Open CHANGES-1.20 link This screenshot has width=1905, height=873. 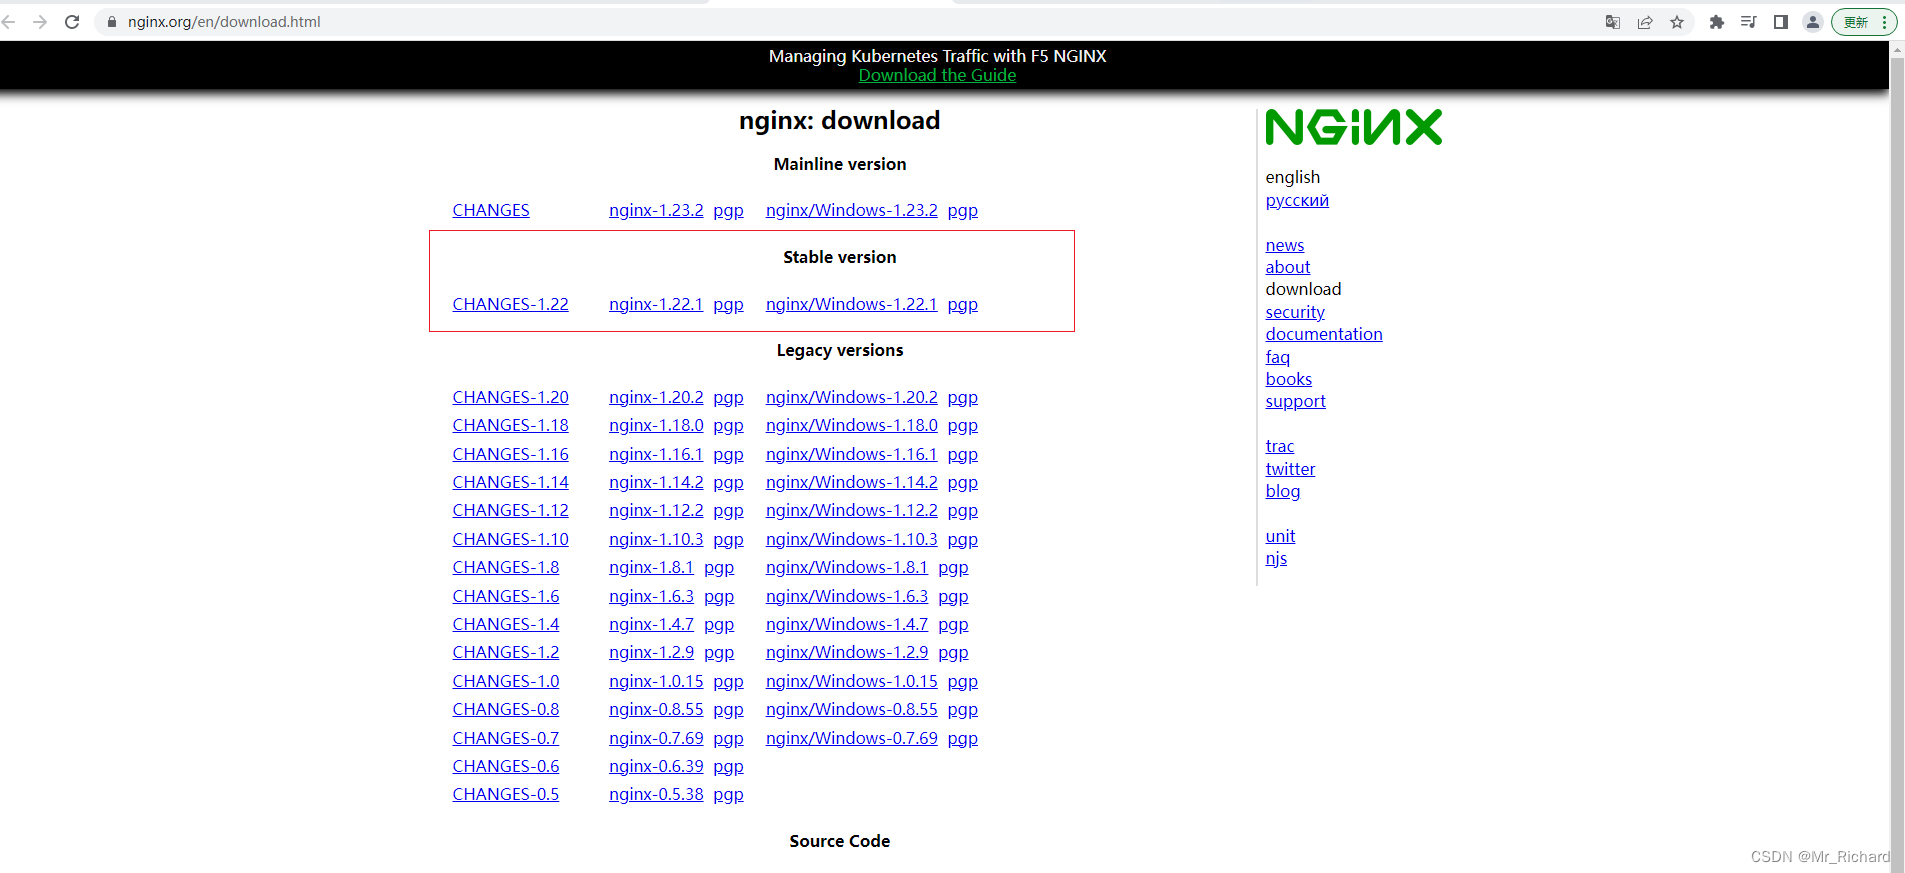[510, 398]
